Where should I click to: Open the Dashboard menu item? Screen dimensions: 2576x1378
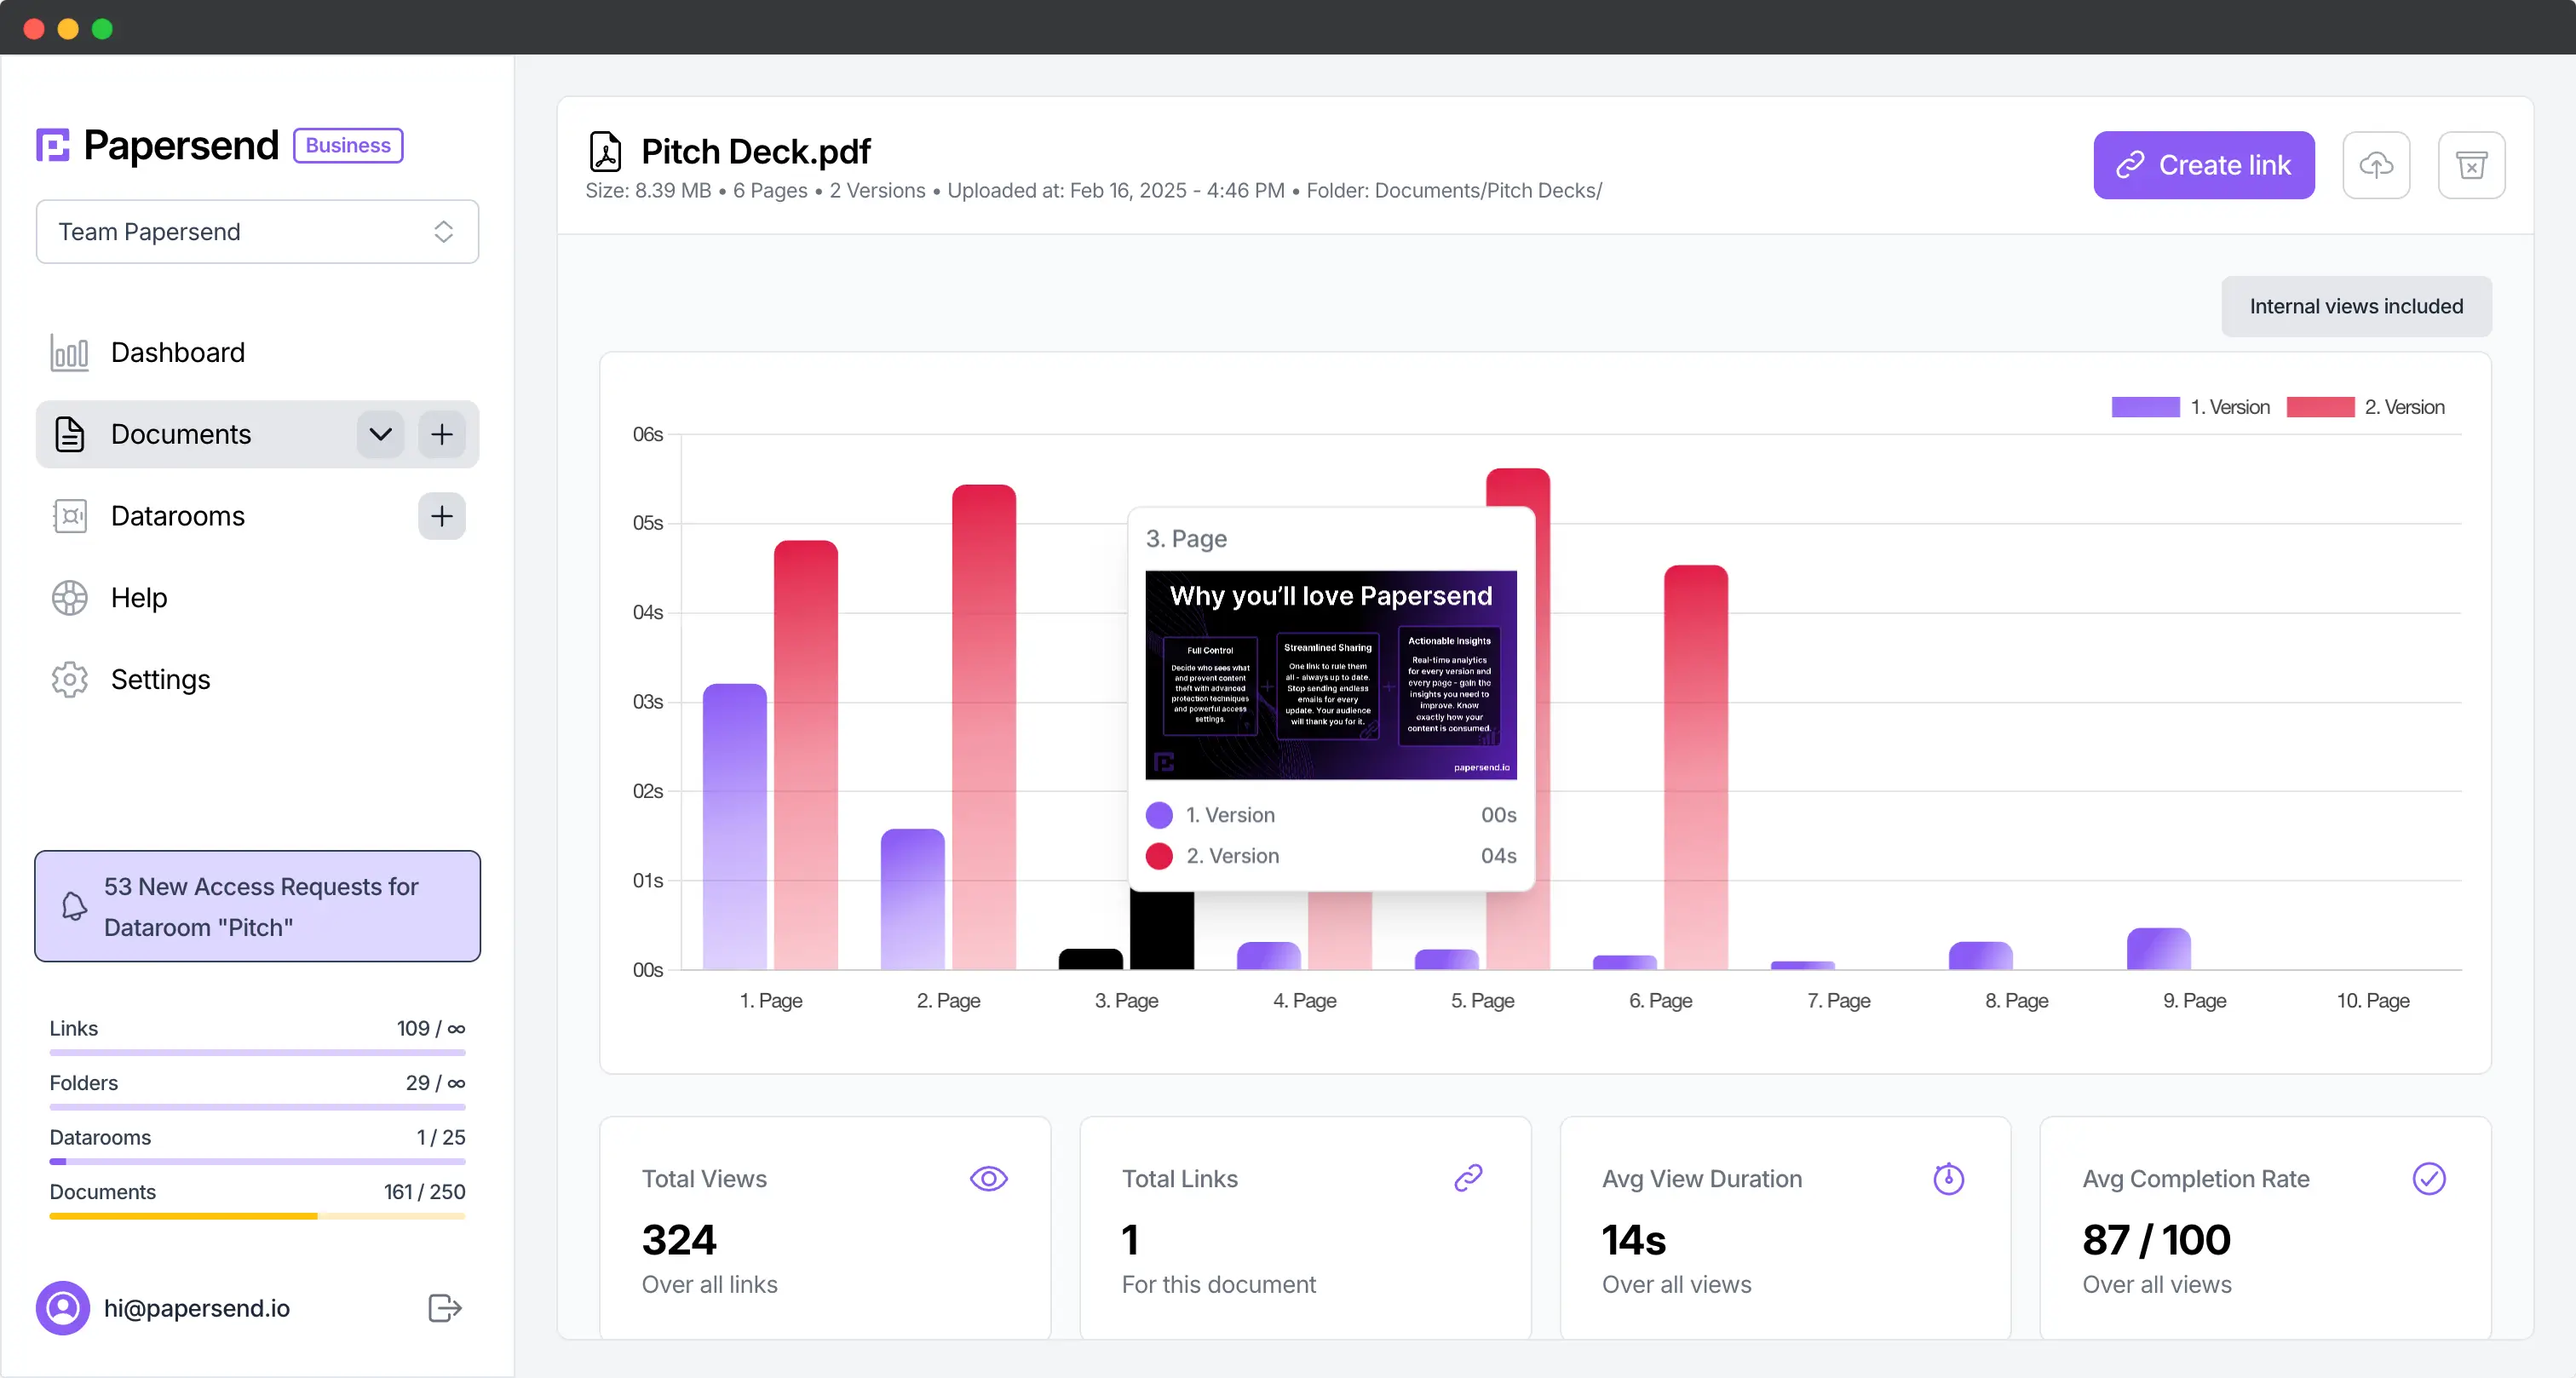point(177,353)
